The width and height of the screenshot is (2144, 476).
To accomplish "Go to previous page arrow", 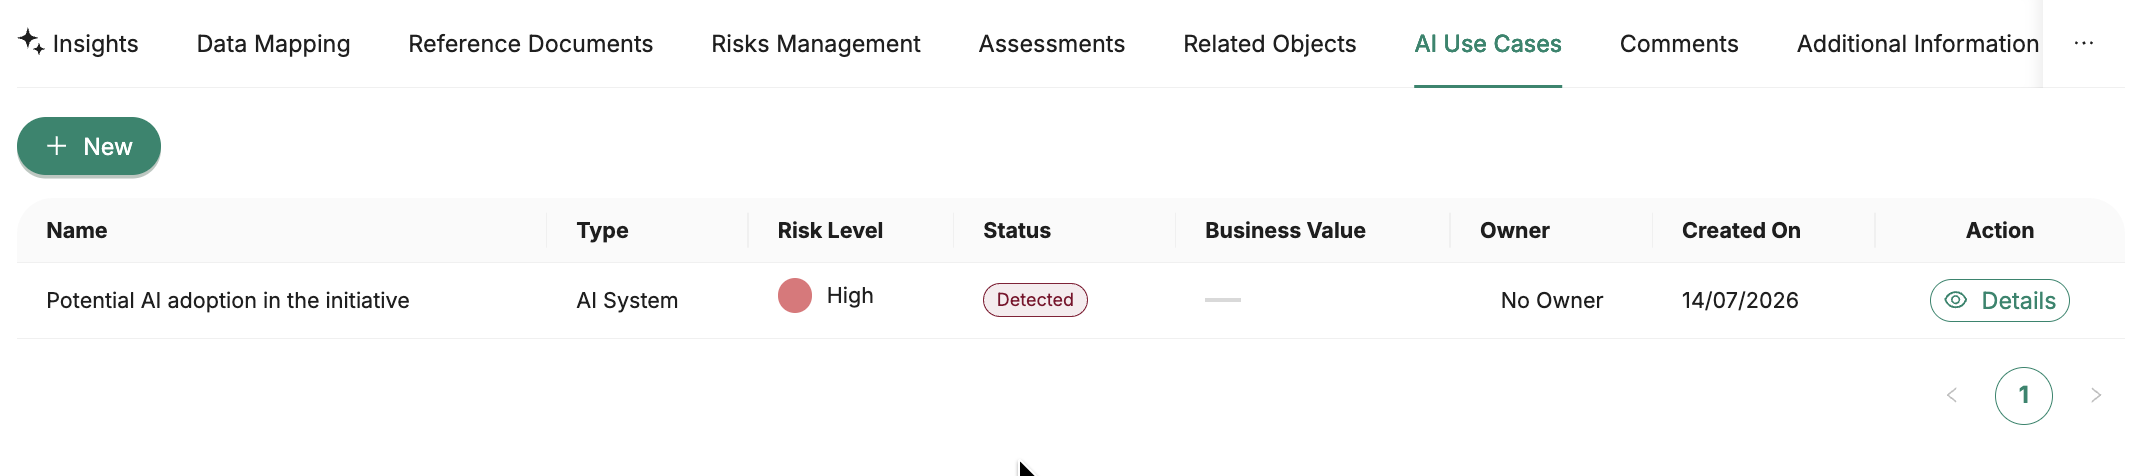I will 1952,395.
